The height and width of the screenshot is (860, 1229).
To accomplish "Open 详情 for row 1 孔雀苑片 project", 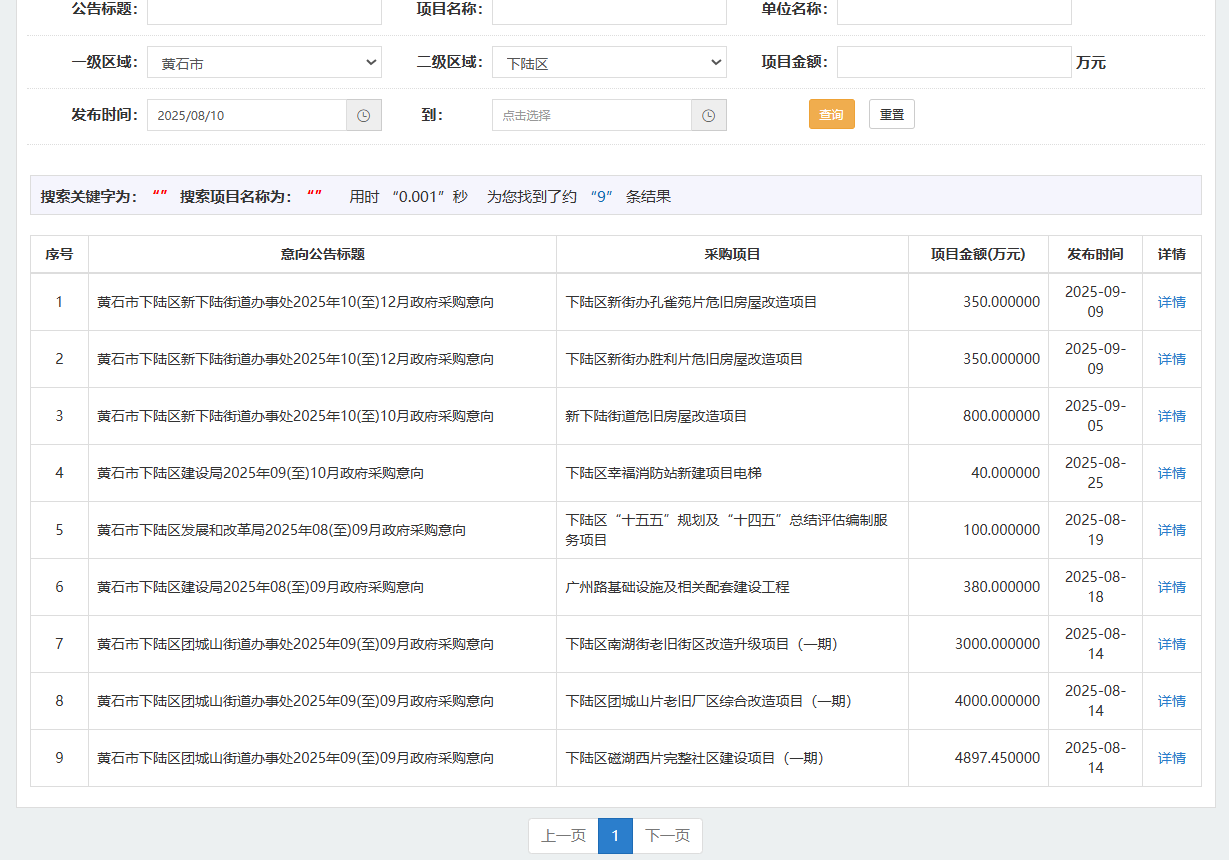I will pos(1171,302).
